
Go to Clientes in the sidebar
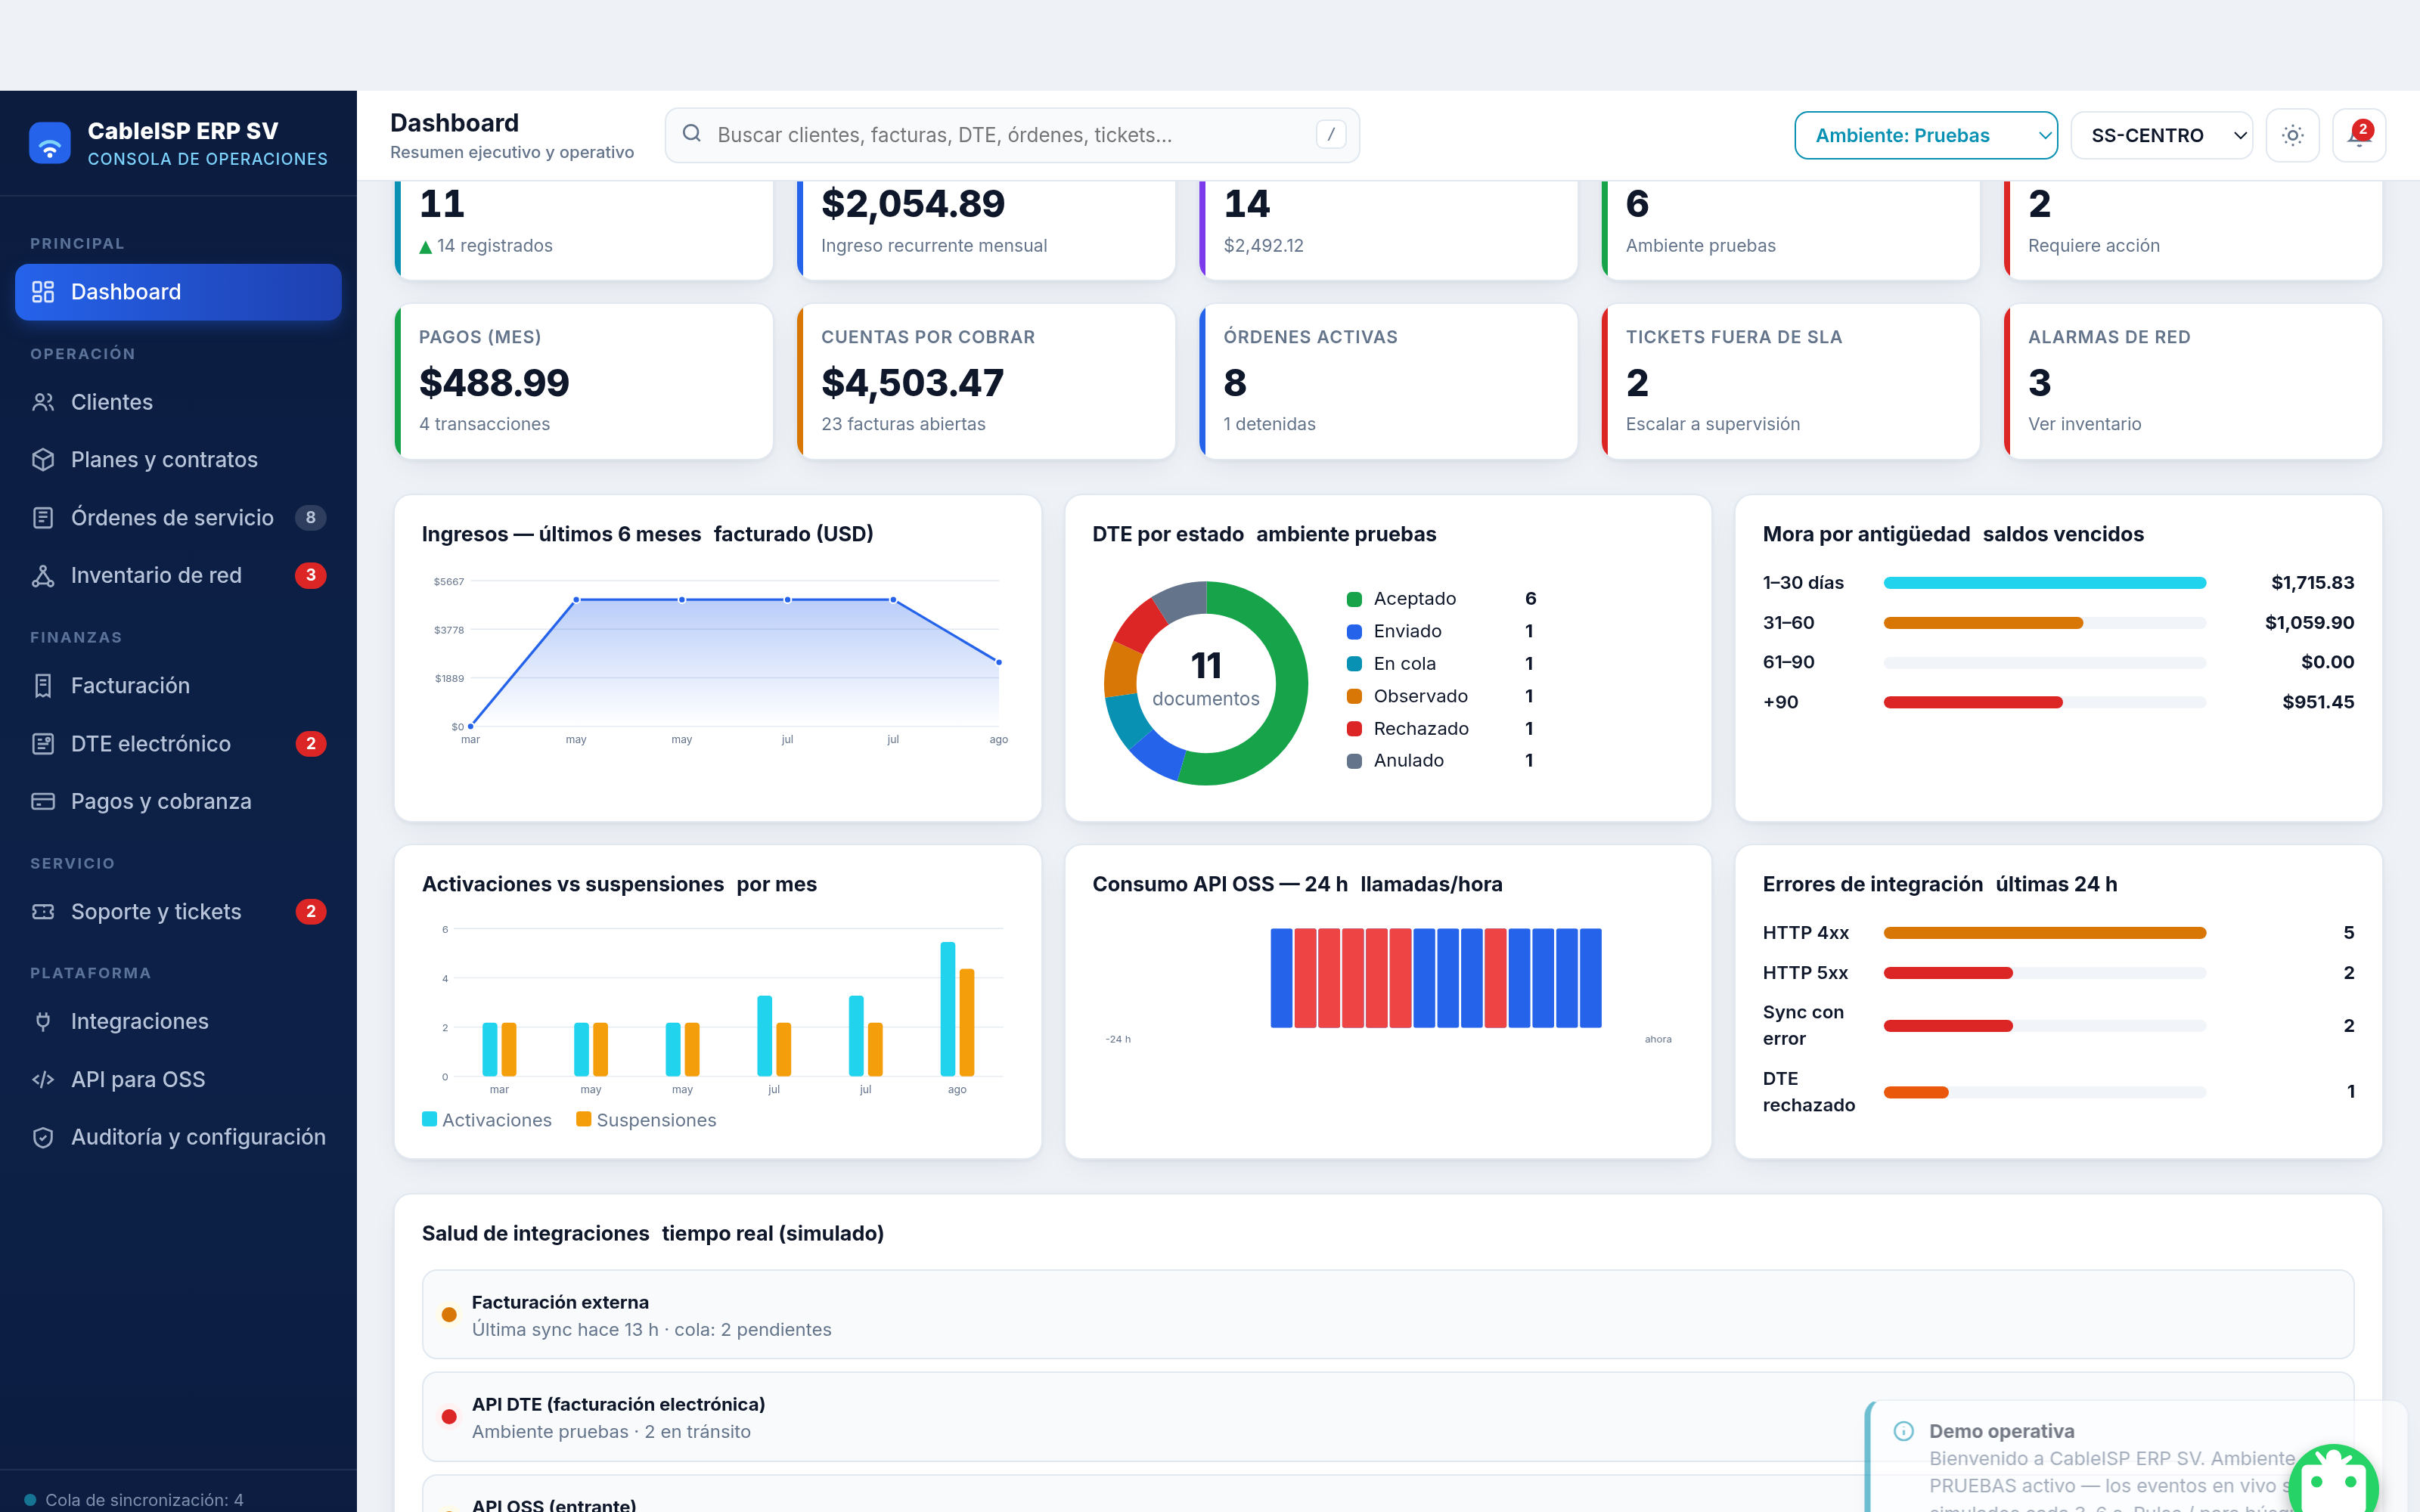178,402
